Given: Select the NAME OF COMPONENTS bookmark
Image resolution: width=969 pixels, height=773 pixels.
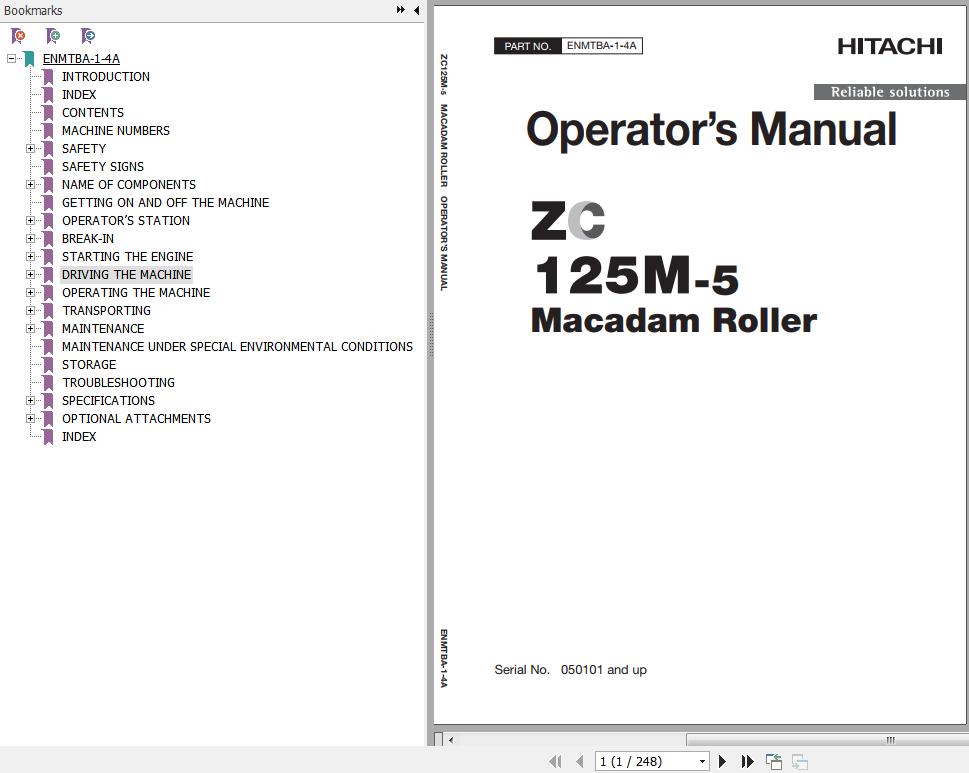Looking at the screenshot, I should (129, 184).
